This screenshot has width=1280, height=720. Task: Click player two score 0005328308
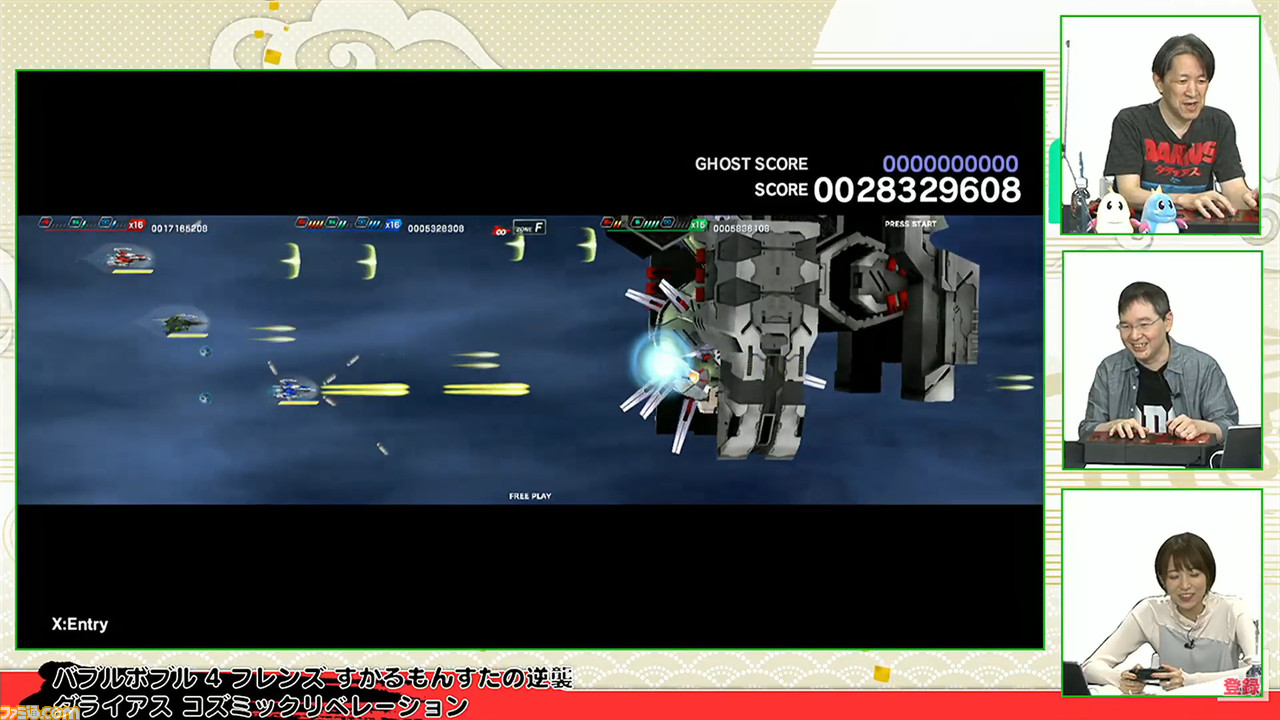pos(435,229)
